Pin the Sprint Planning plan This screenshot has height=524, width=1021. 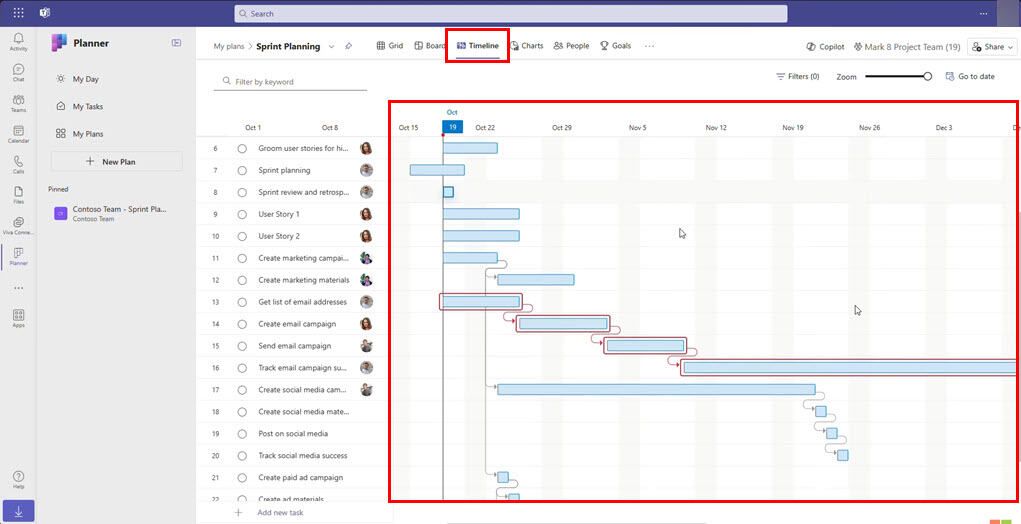(x=348, y=46)
